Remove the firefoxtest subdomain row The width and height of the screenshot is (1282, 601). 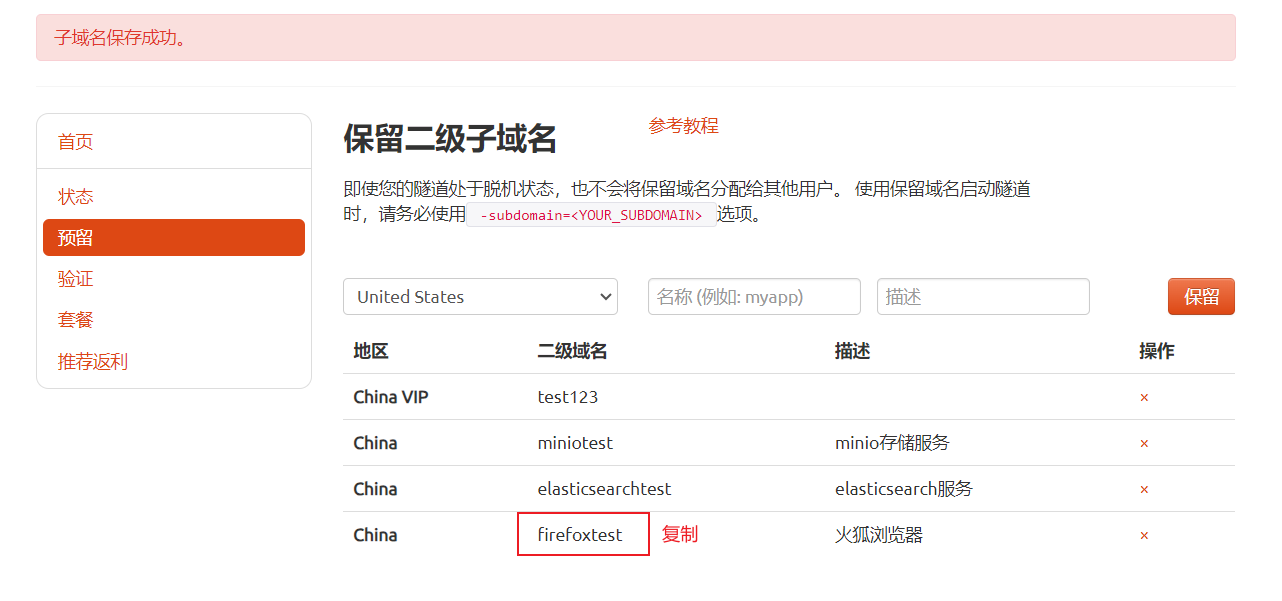[x=1144, y=536]
